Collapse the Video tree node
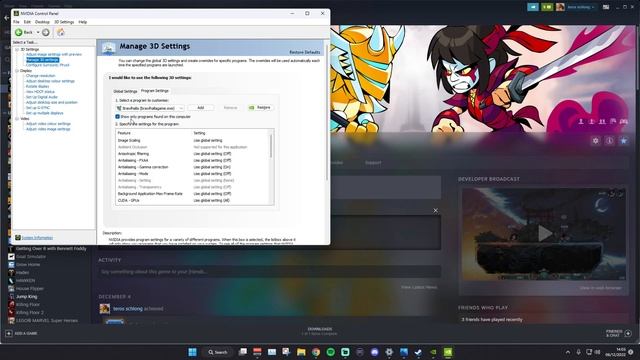The height and width of the screenshot is (360, 640). [x=17, y=118]
